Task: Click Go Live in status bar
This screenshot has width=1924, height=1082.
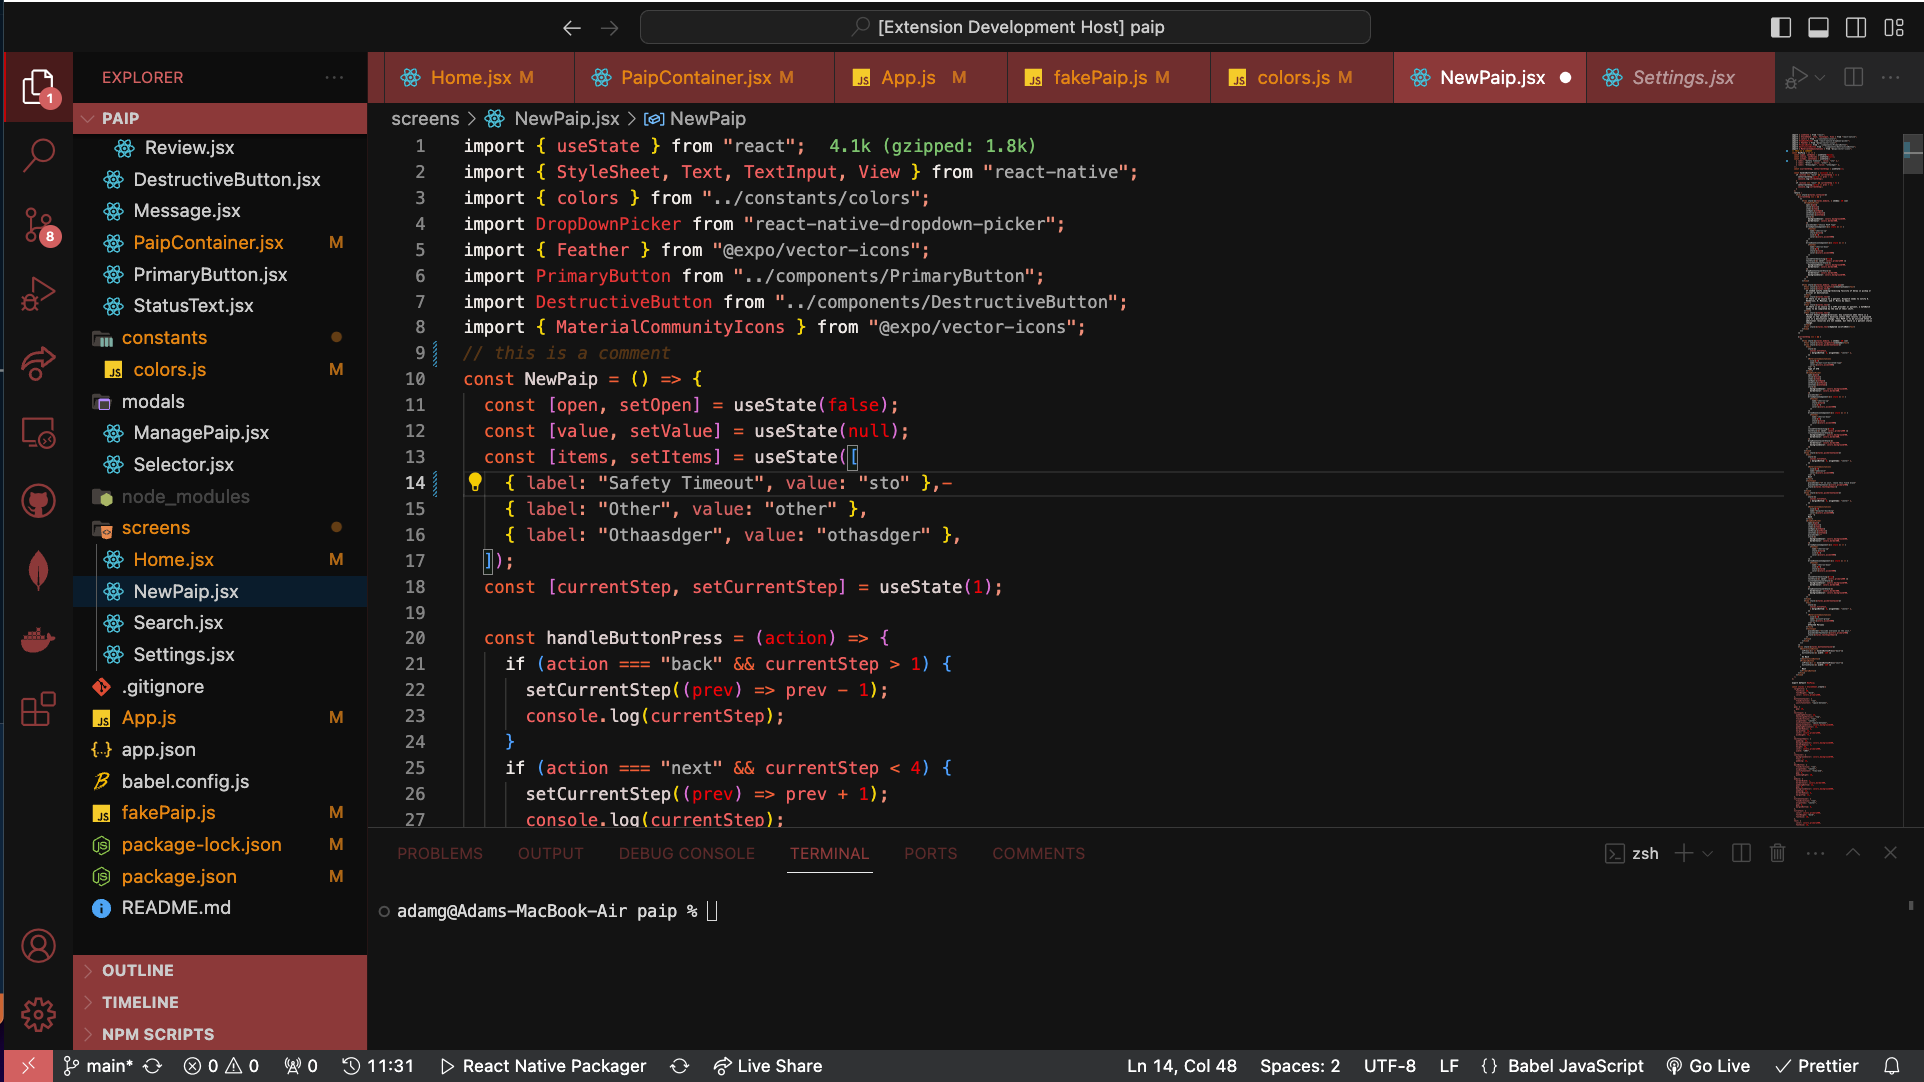Action: pos(1708,1066)
